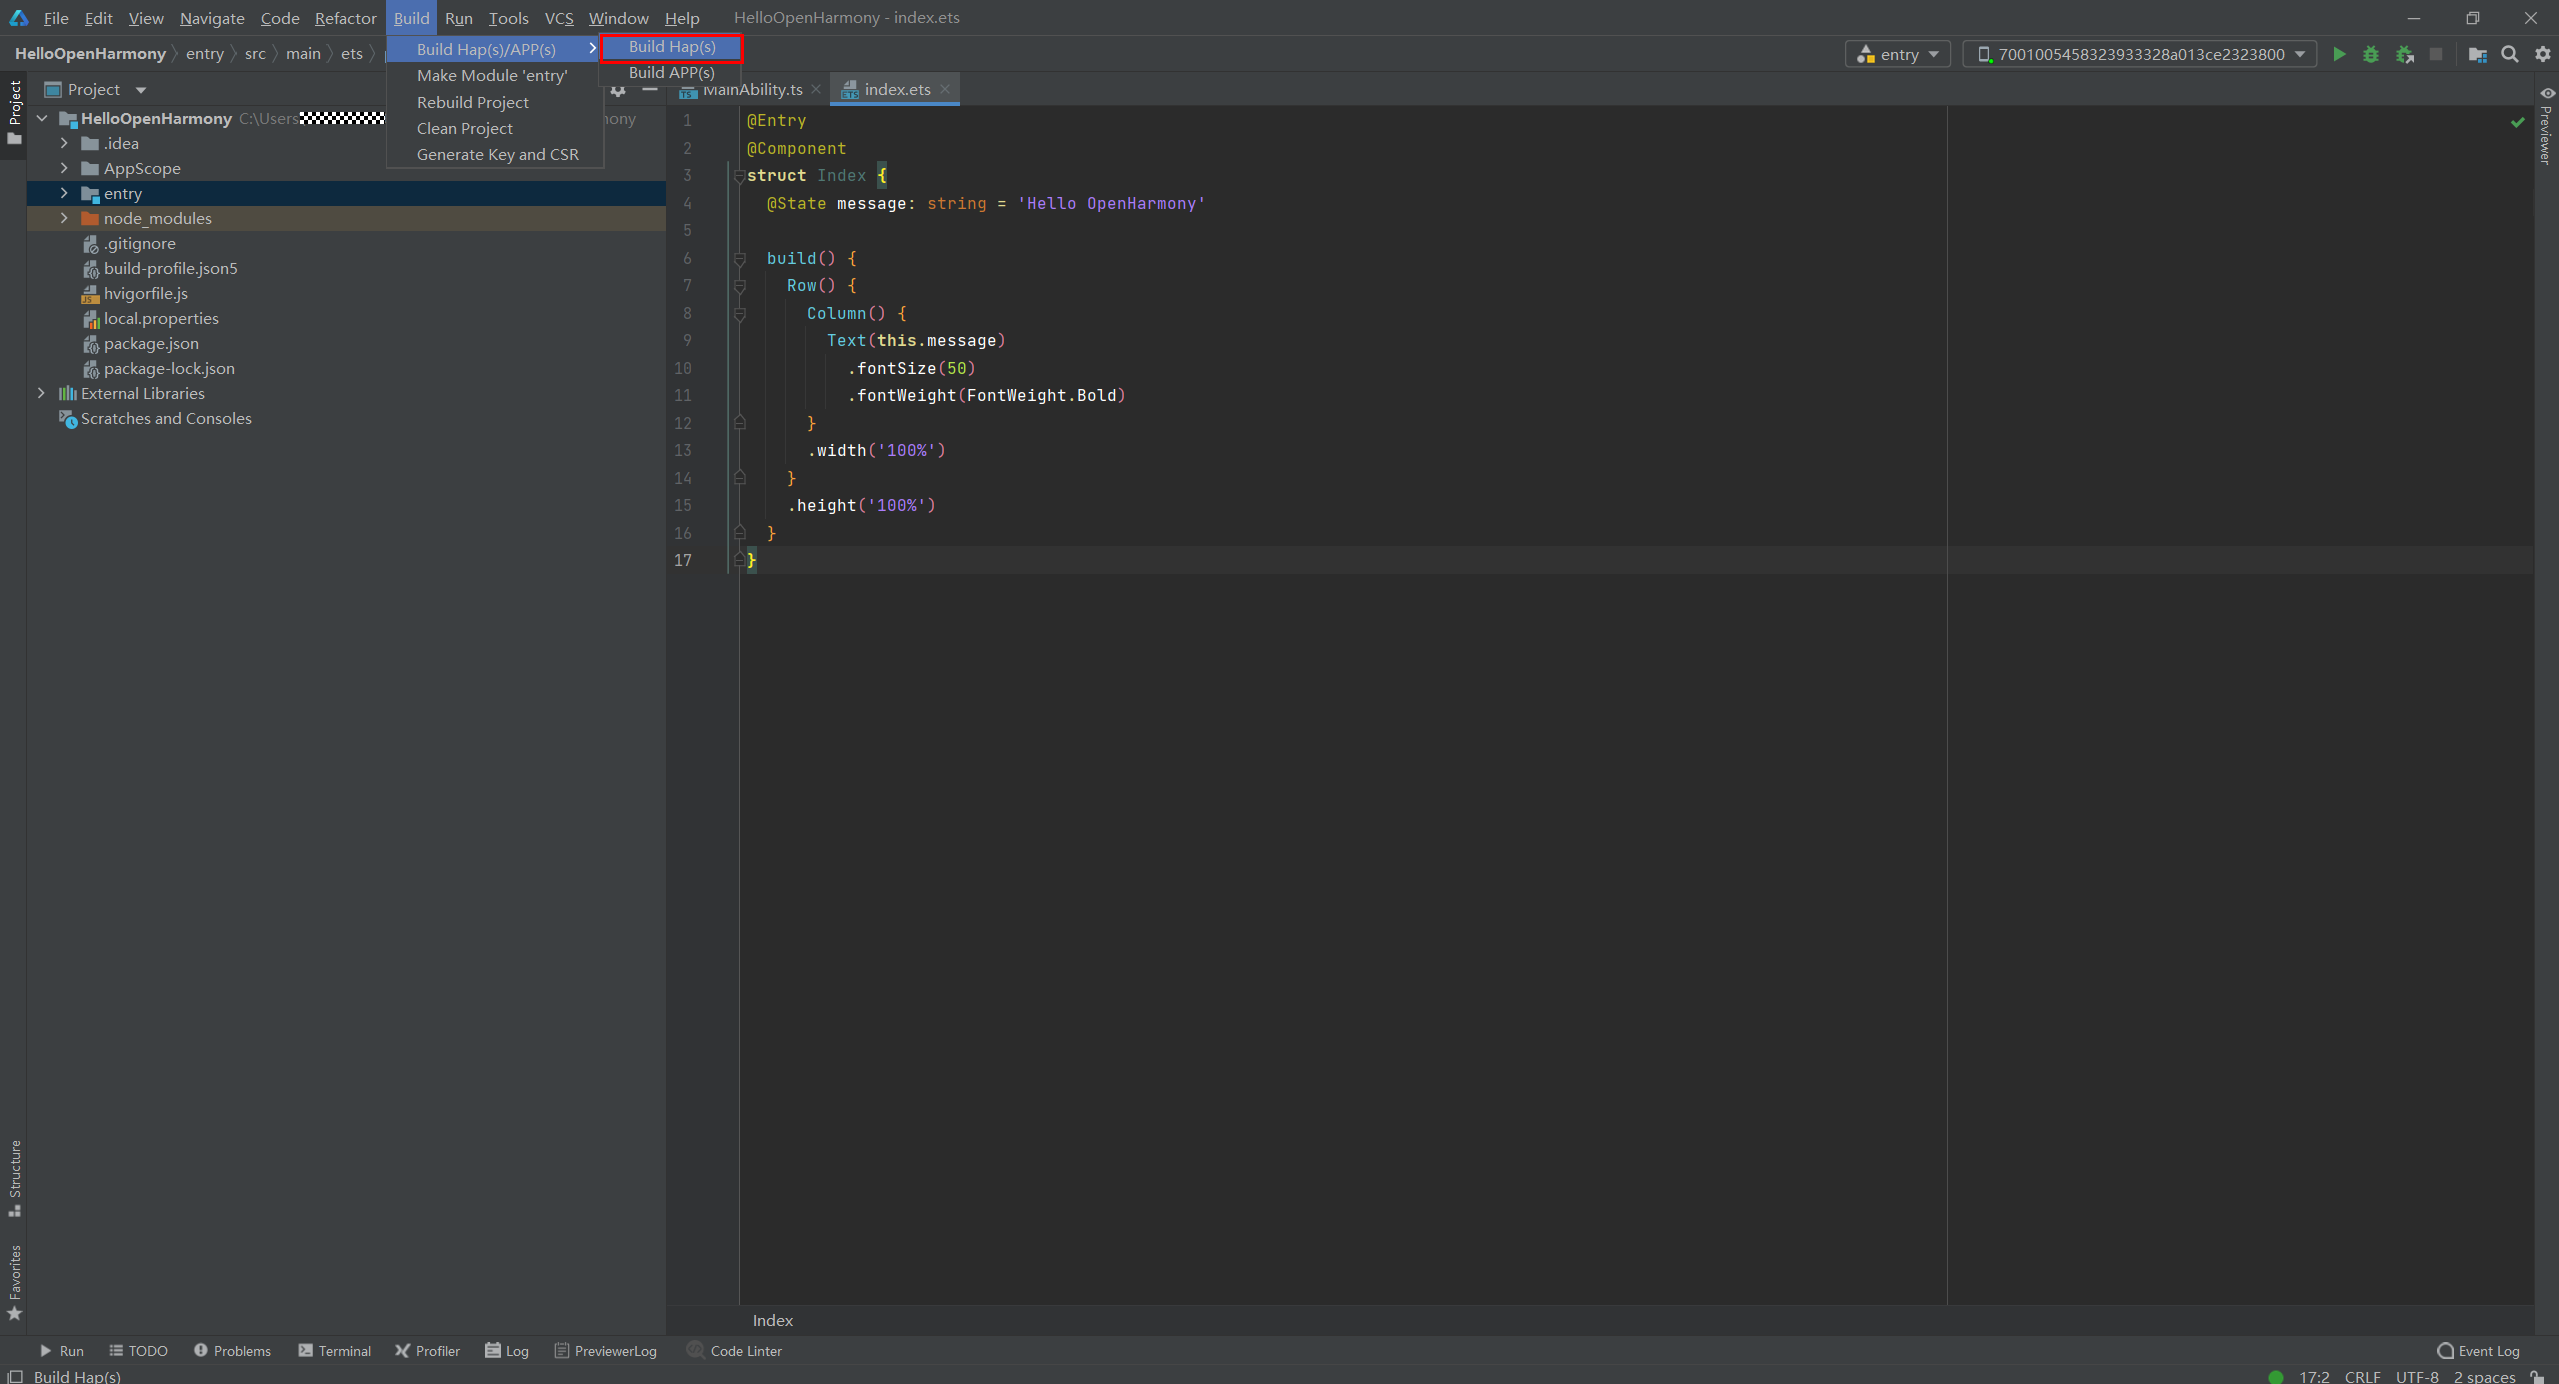This screenshot has height=1384, width=2559.
Task: Collapse the build() code fold at line 6
Action: [x=739, y=259]
